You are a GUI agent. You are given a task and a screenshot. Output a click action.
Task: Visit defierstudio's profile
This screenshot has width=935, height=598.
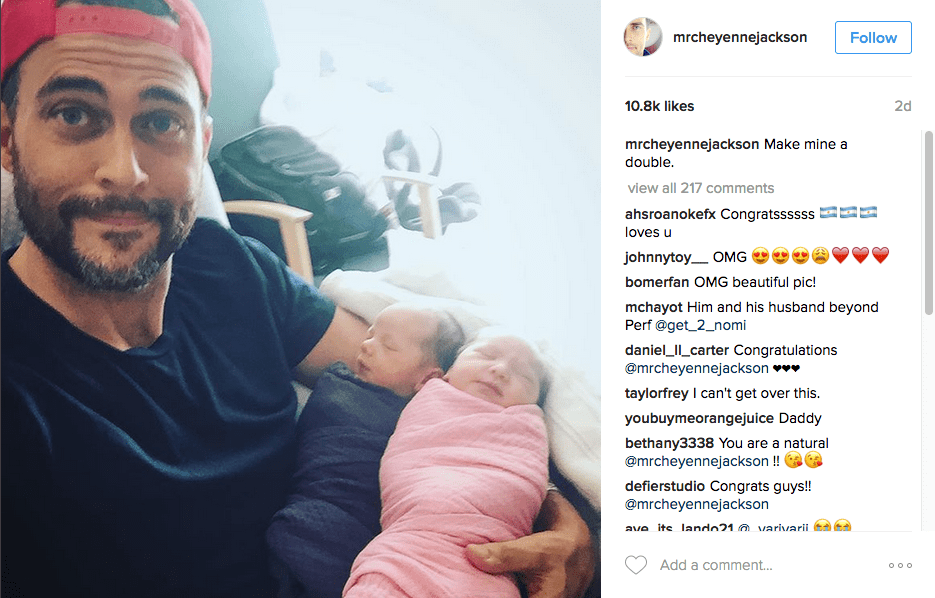[665, 486]
